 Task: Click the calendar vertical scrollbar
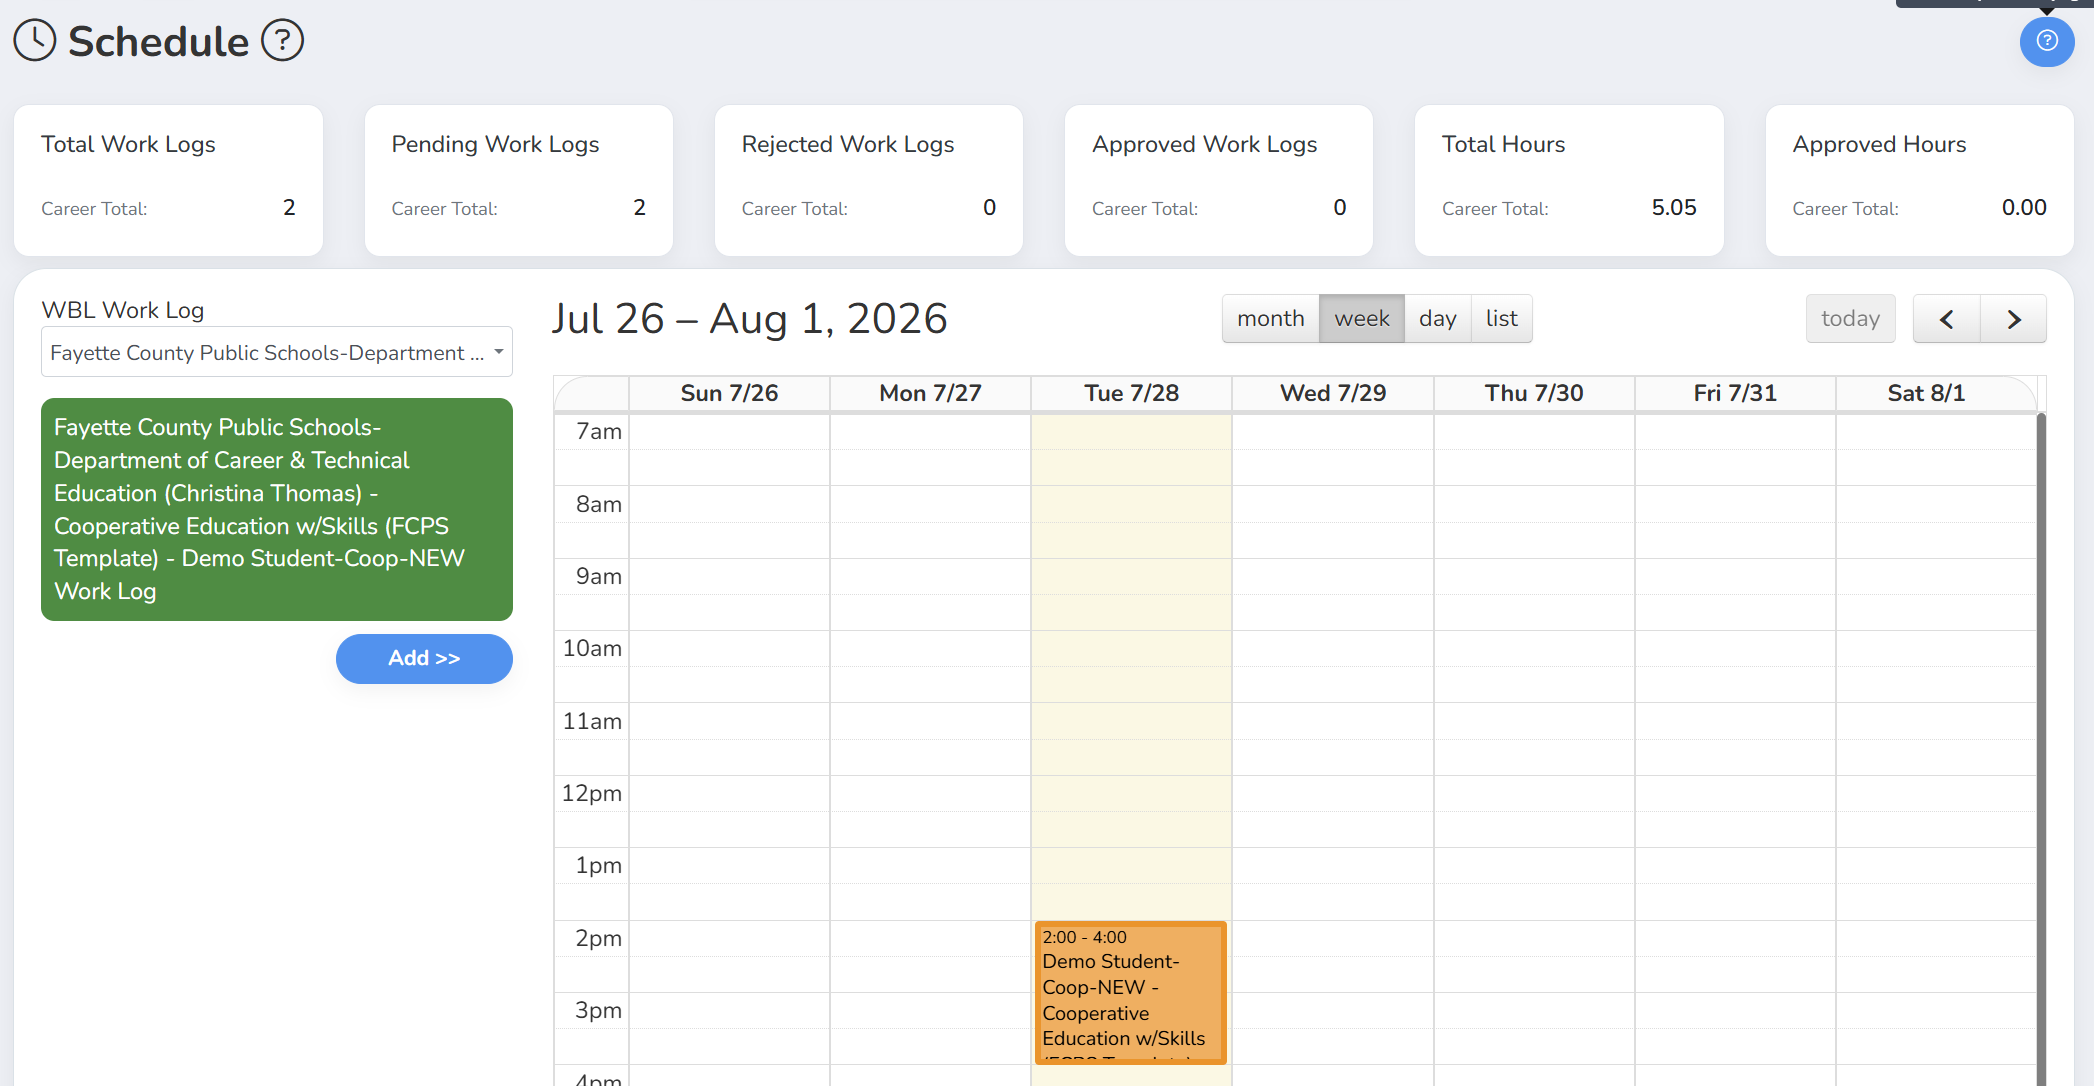(2041, 750)
